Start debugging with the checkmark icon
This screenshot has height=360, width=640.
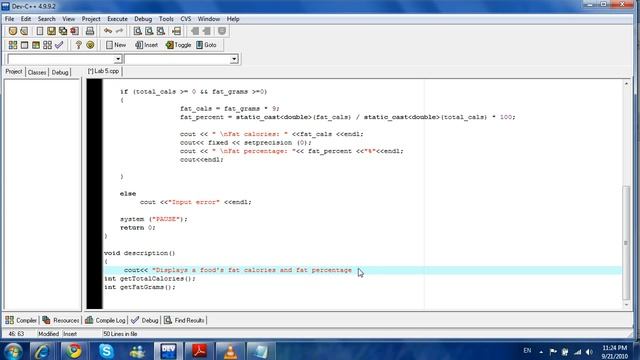59,45
